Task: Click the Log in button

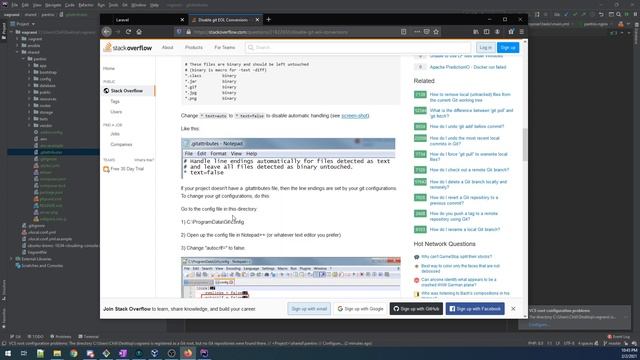Action: click(x=485, y=47)
